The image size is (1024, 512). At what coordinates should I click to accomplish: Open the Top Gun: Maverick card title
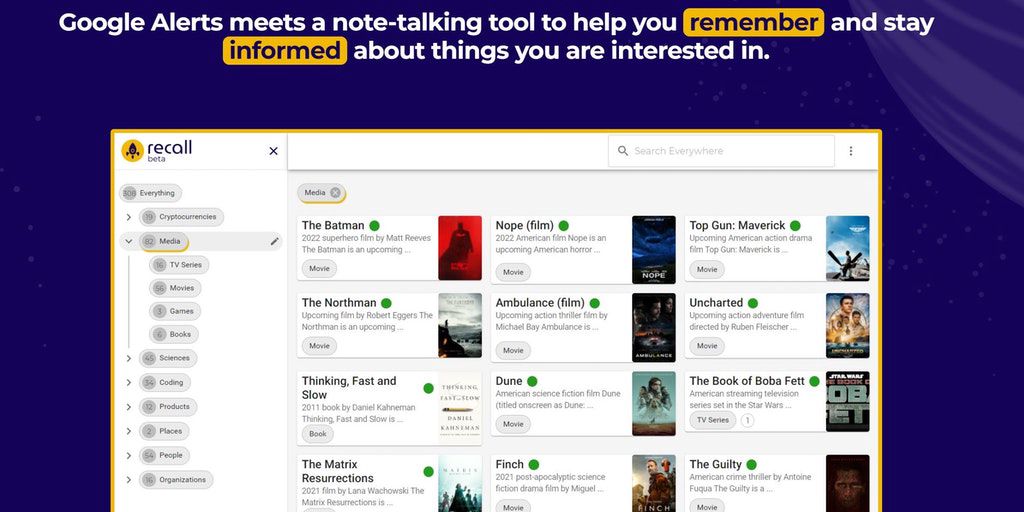(x=737, y=225)
